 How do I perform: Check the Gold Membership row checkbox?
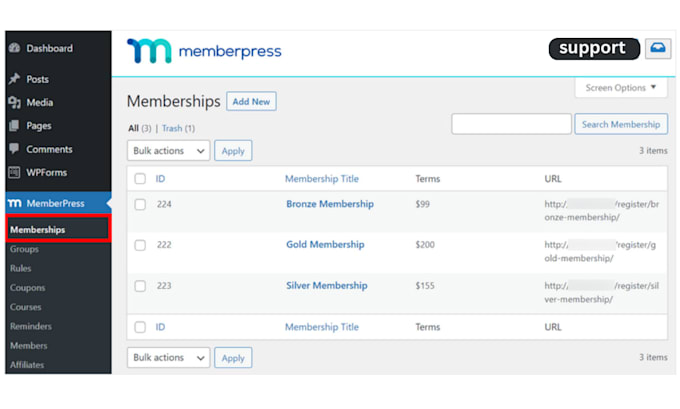coord(140,245)
